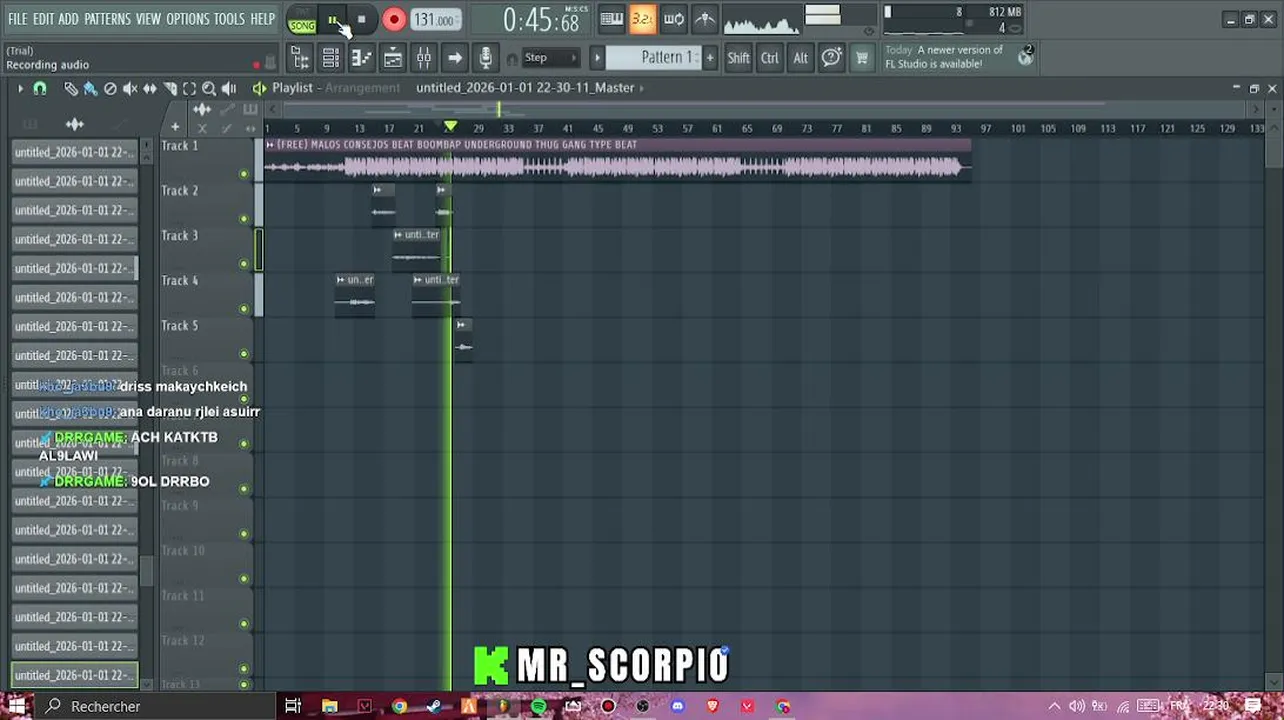Mute Track 4 with its green dot
This screenshot has width=1284, height=720.
click(243, 309)
